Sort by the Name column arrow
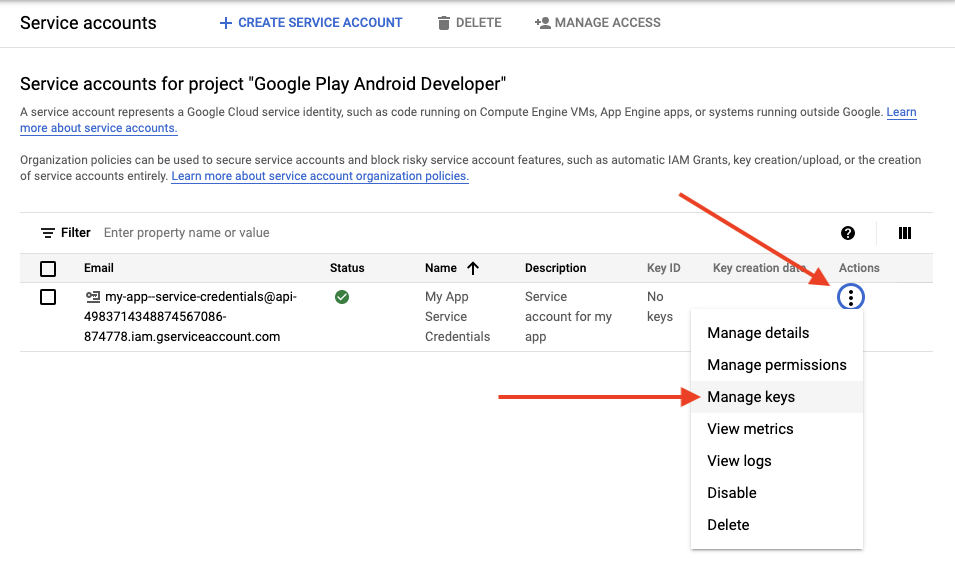Viewport: 955px width, 568px height. click(473, 268)
